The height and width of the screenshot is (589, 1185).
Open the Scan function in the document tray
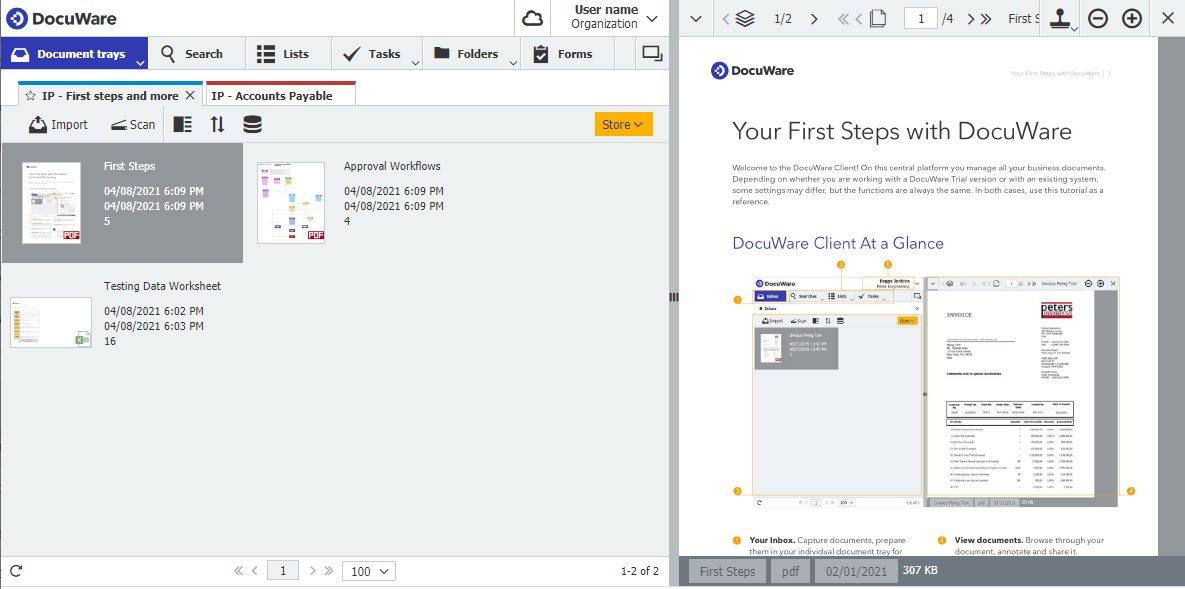click(x=133, y=124)
